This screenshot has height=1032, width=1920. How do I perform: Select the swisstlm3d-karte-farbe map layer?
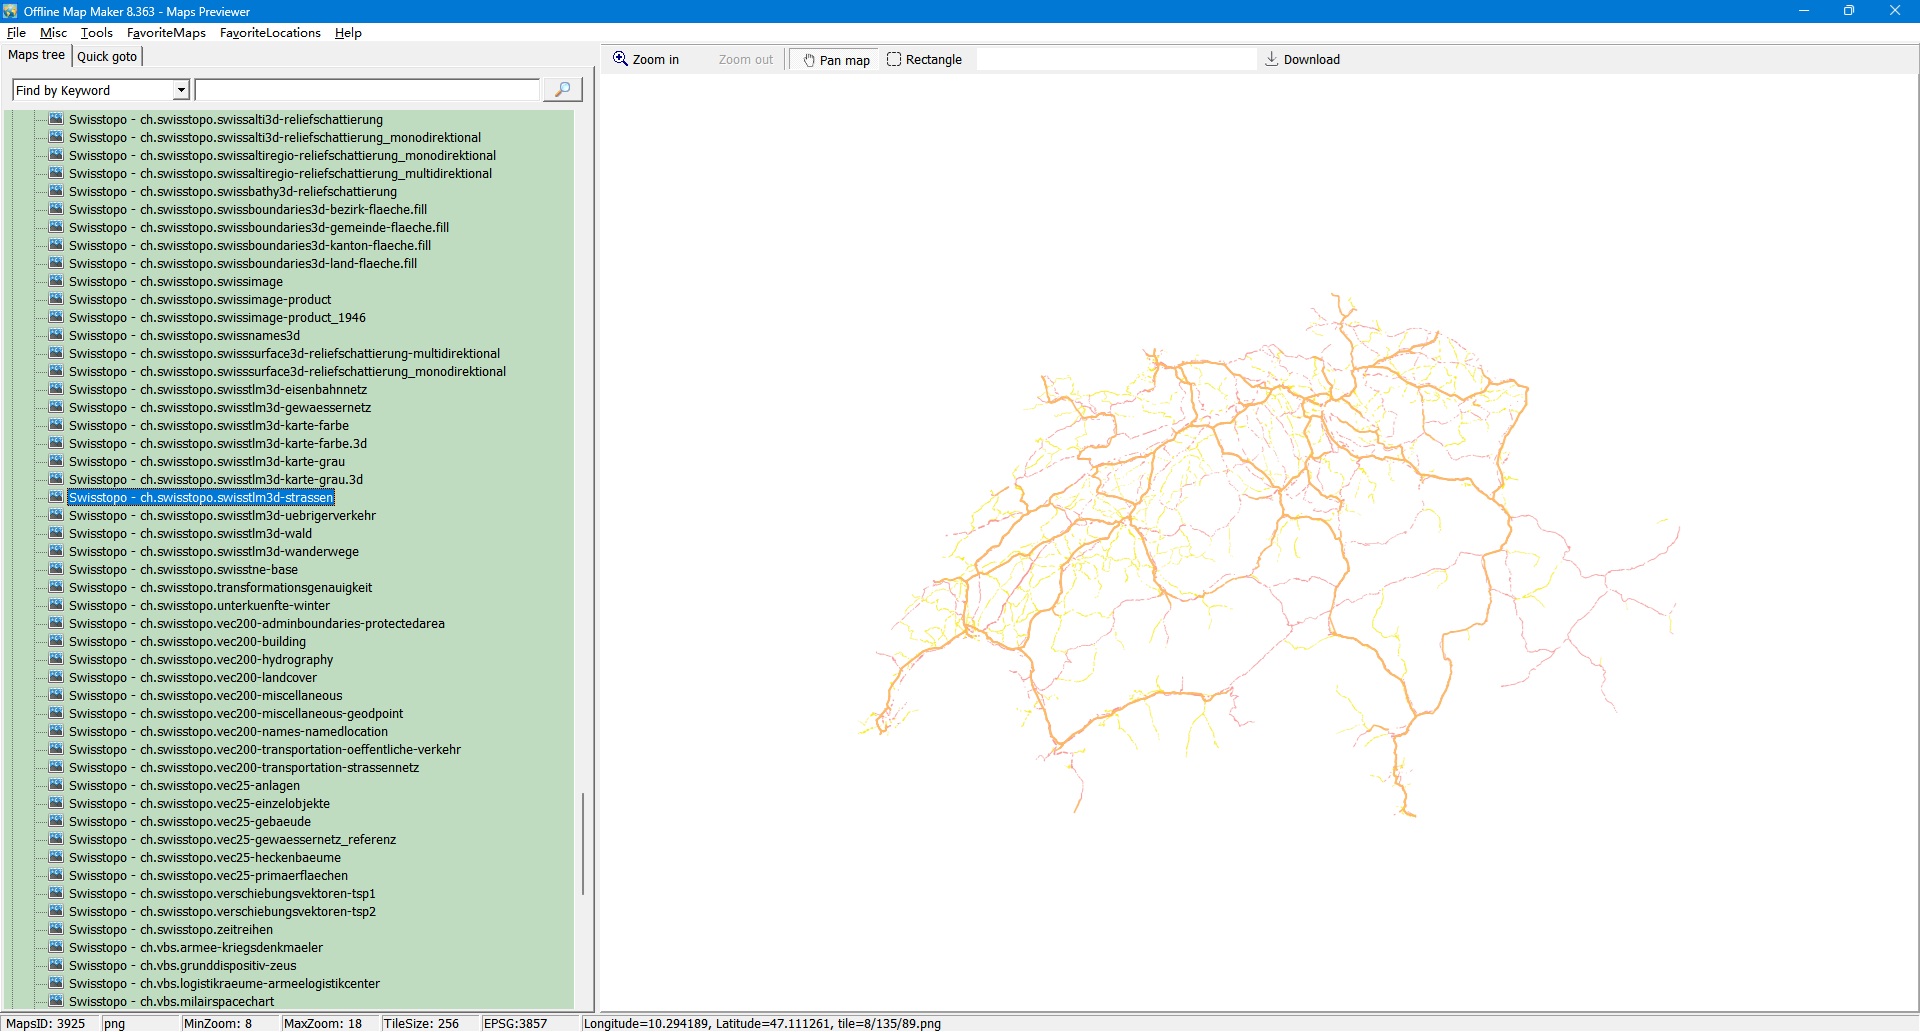(208, 426)
